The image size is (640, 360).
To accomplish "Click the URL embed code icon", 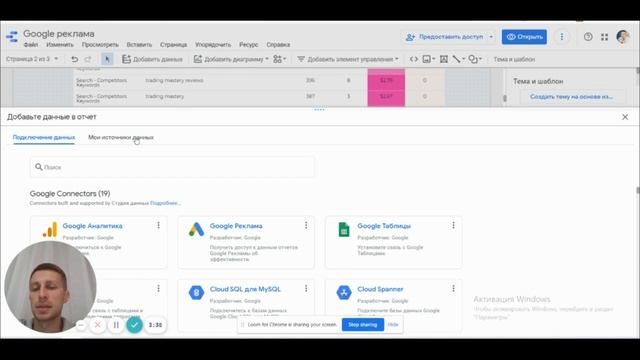I will [414, 59].
